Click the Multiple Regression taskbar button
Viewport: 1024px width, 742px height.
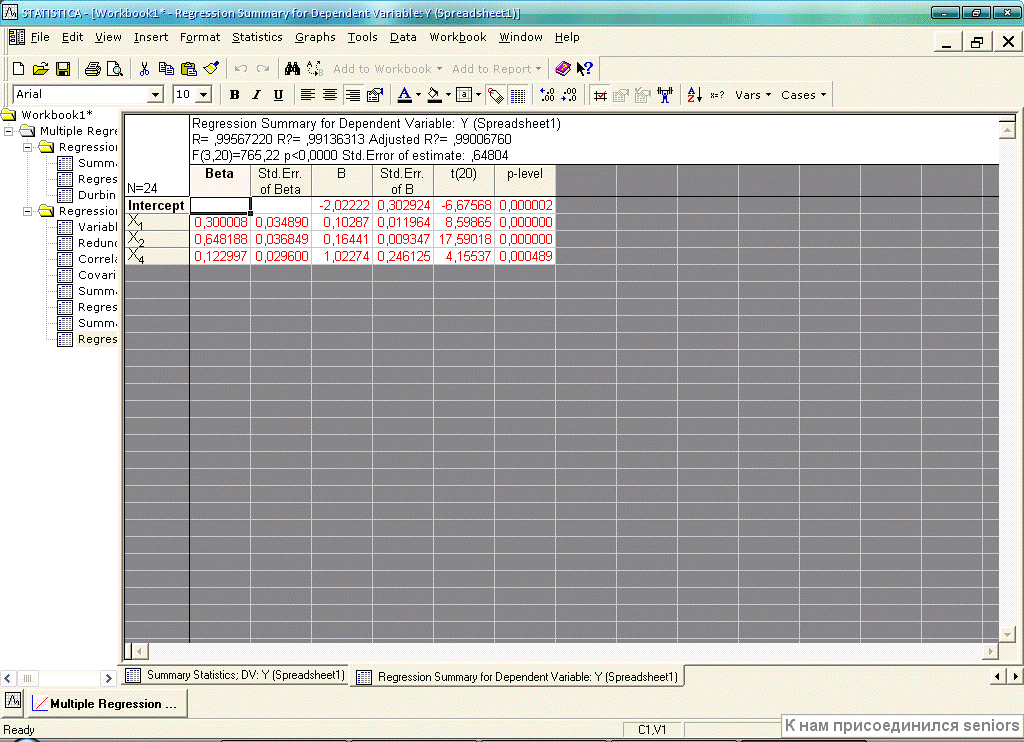click(x=105, y=704)
